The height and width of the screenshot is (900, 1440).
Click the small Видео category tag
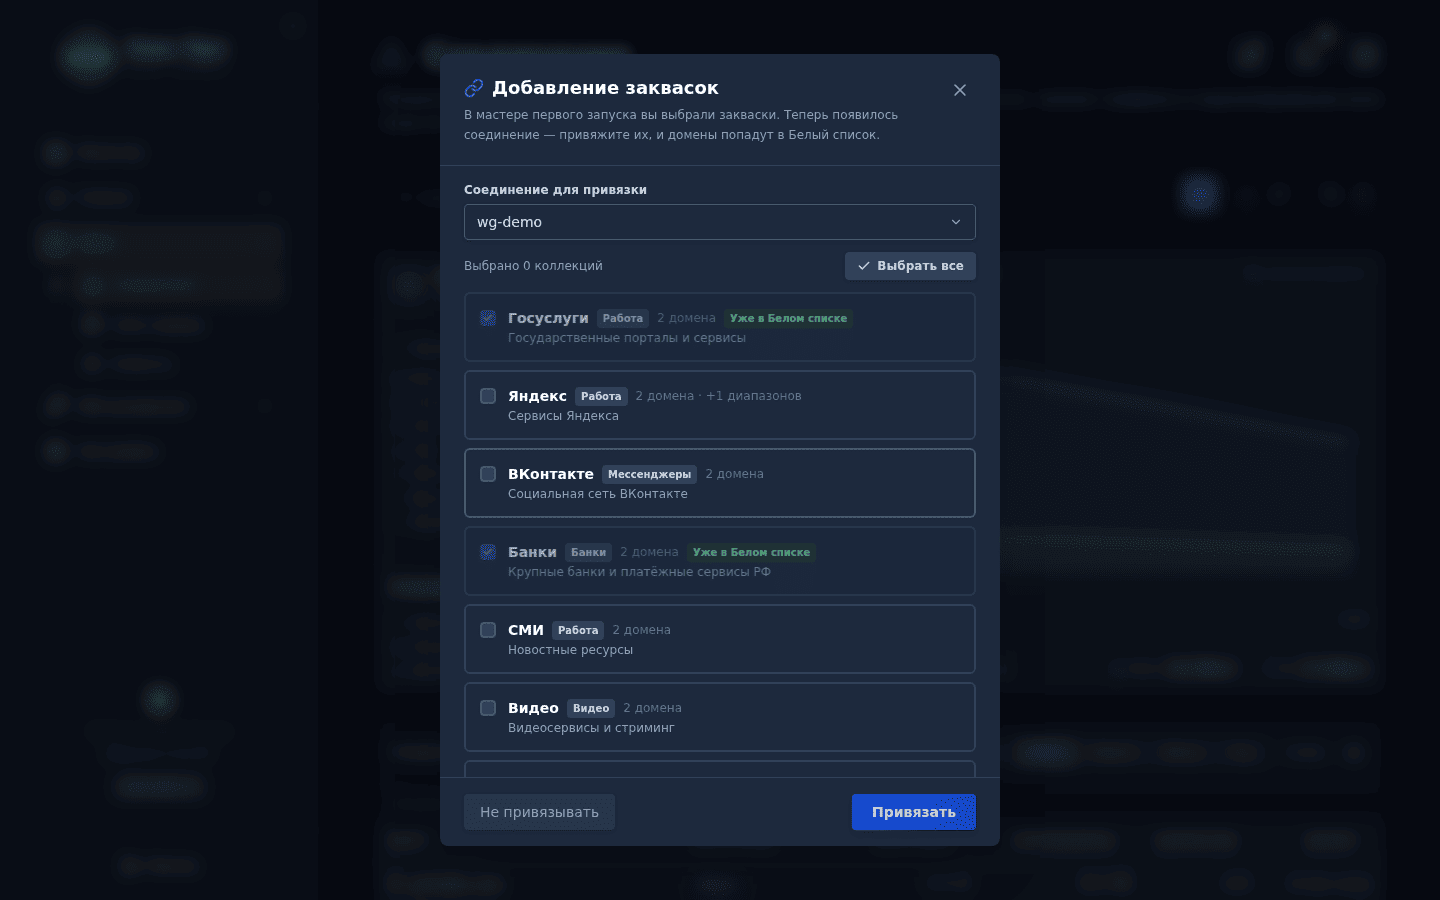591,708
